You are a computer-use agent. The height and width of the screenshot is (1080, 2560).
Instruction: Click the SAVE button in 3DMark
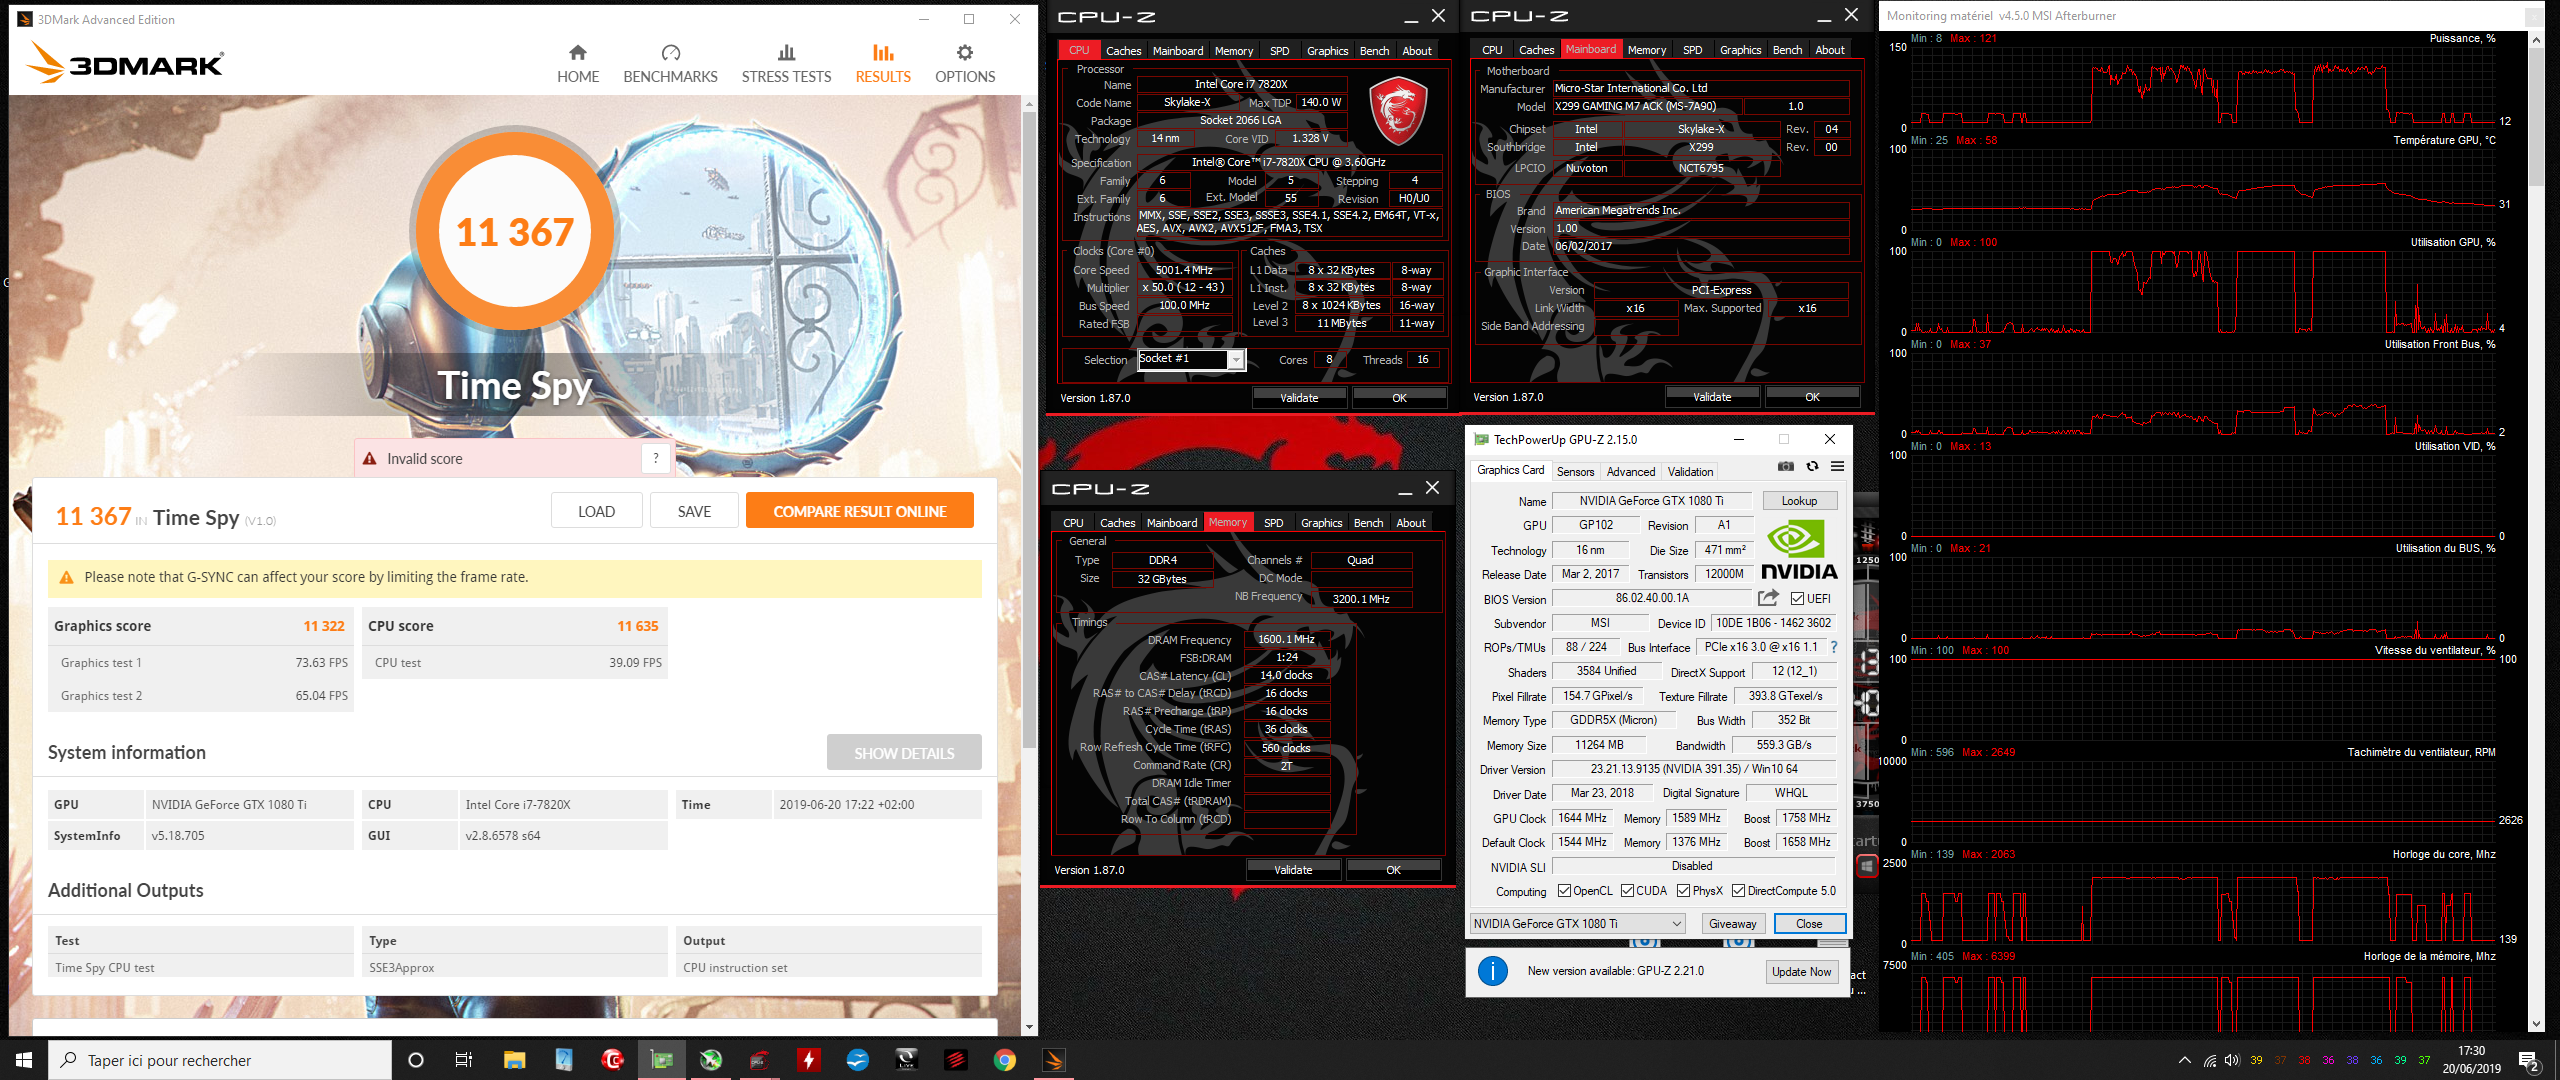pyautogui.click(x=694, y=511)
